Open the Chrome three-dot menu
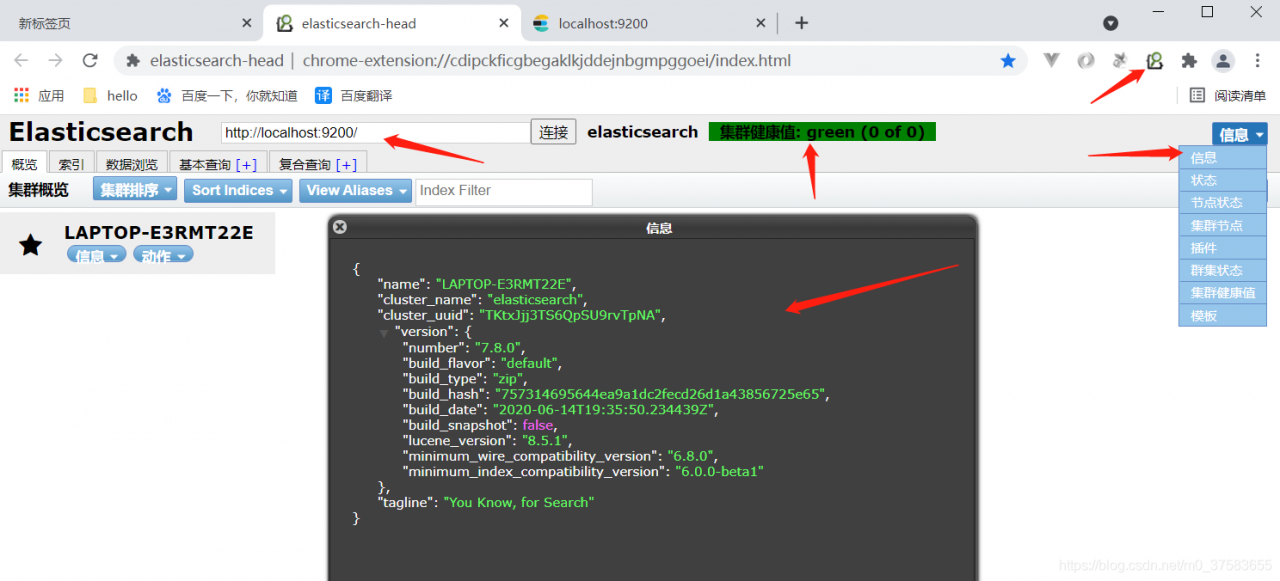 1258,61
